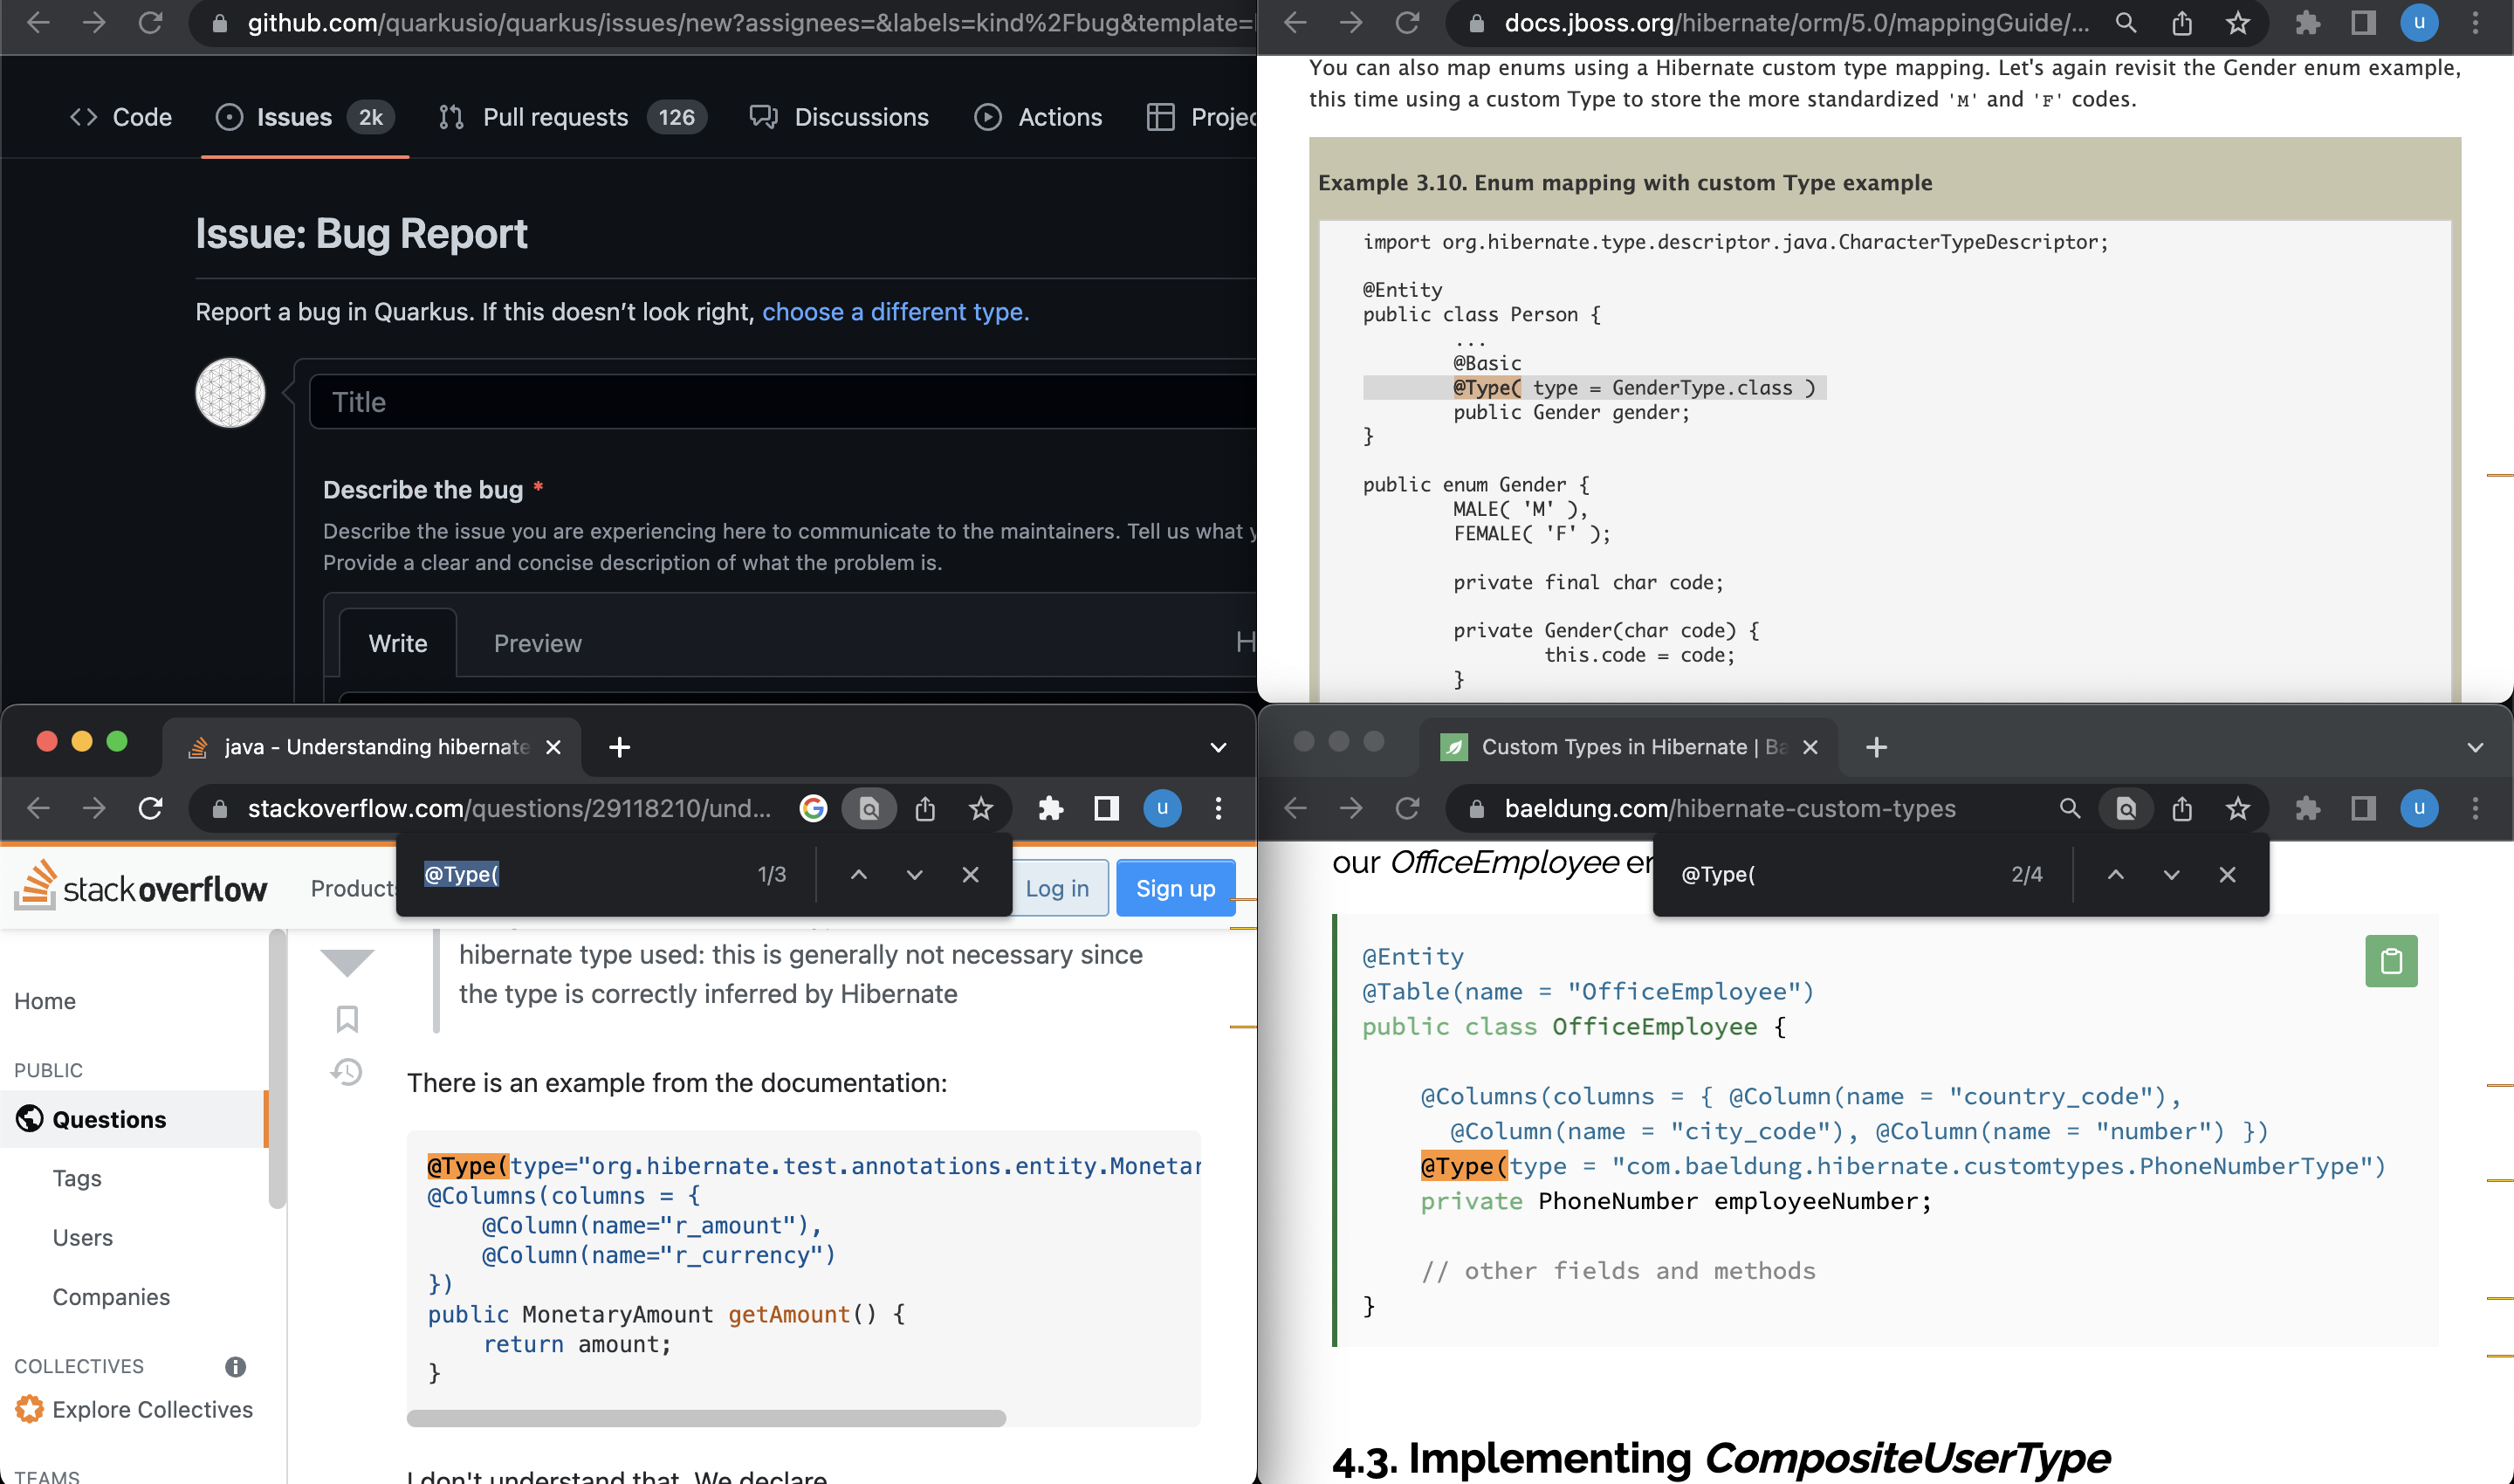Screen dimensions: 2514x1484
Task: Click the clipboard copy icon on Baeldung code block
Action: click(2392, 961)
